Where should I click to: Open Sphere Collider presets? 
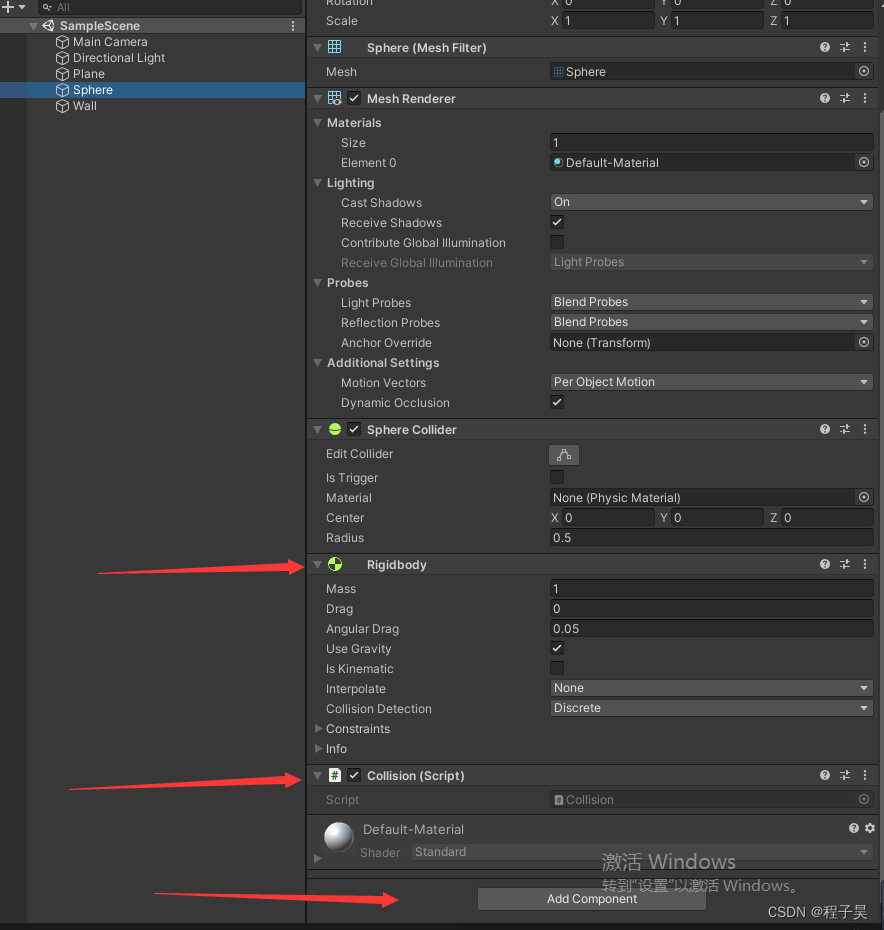tap(845, 429)
